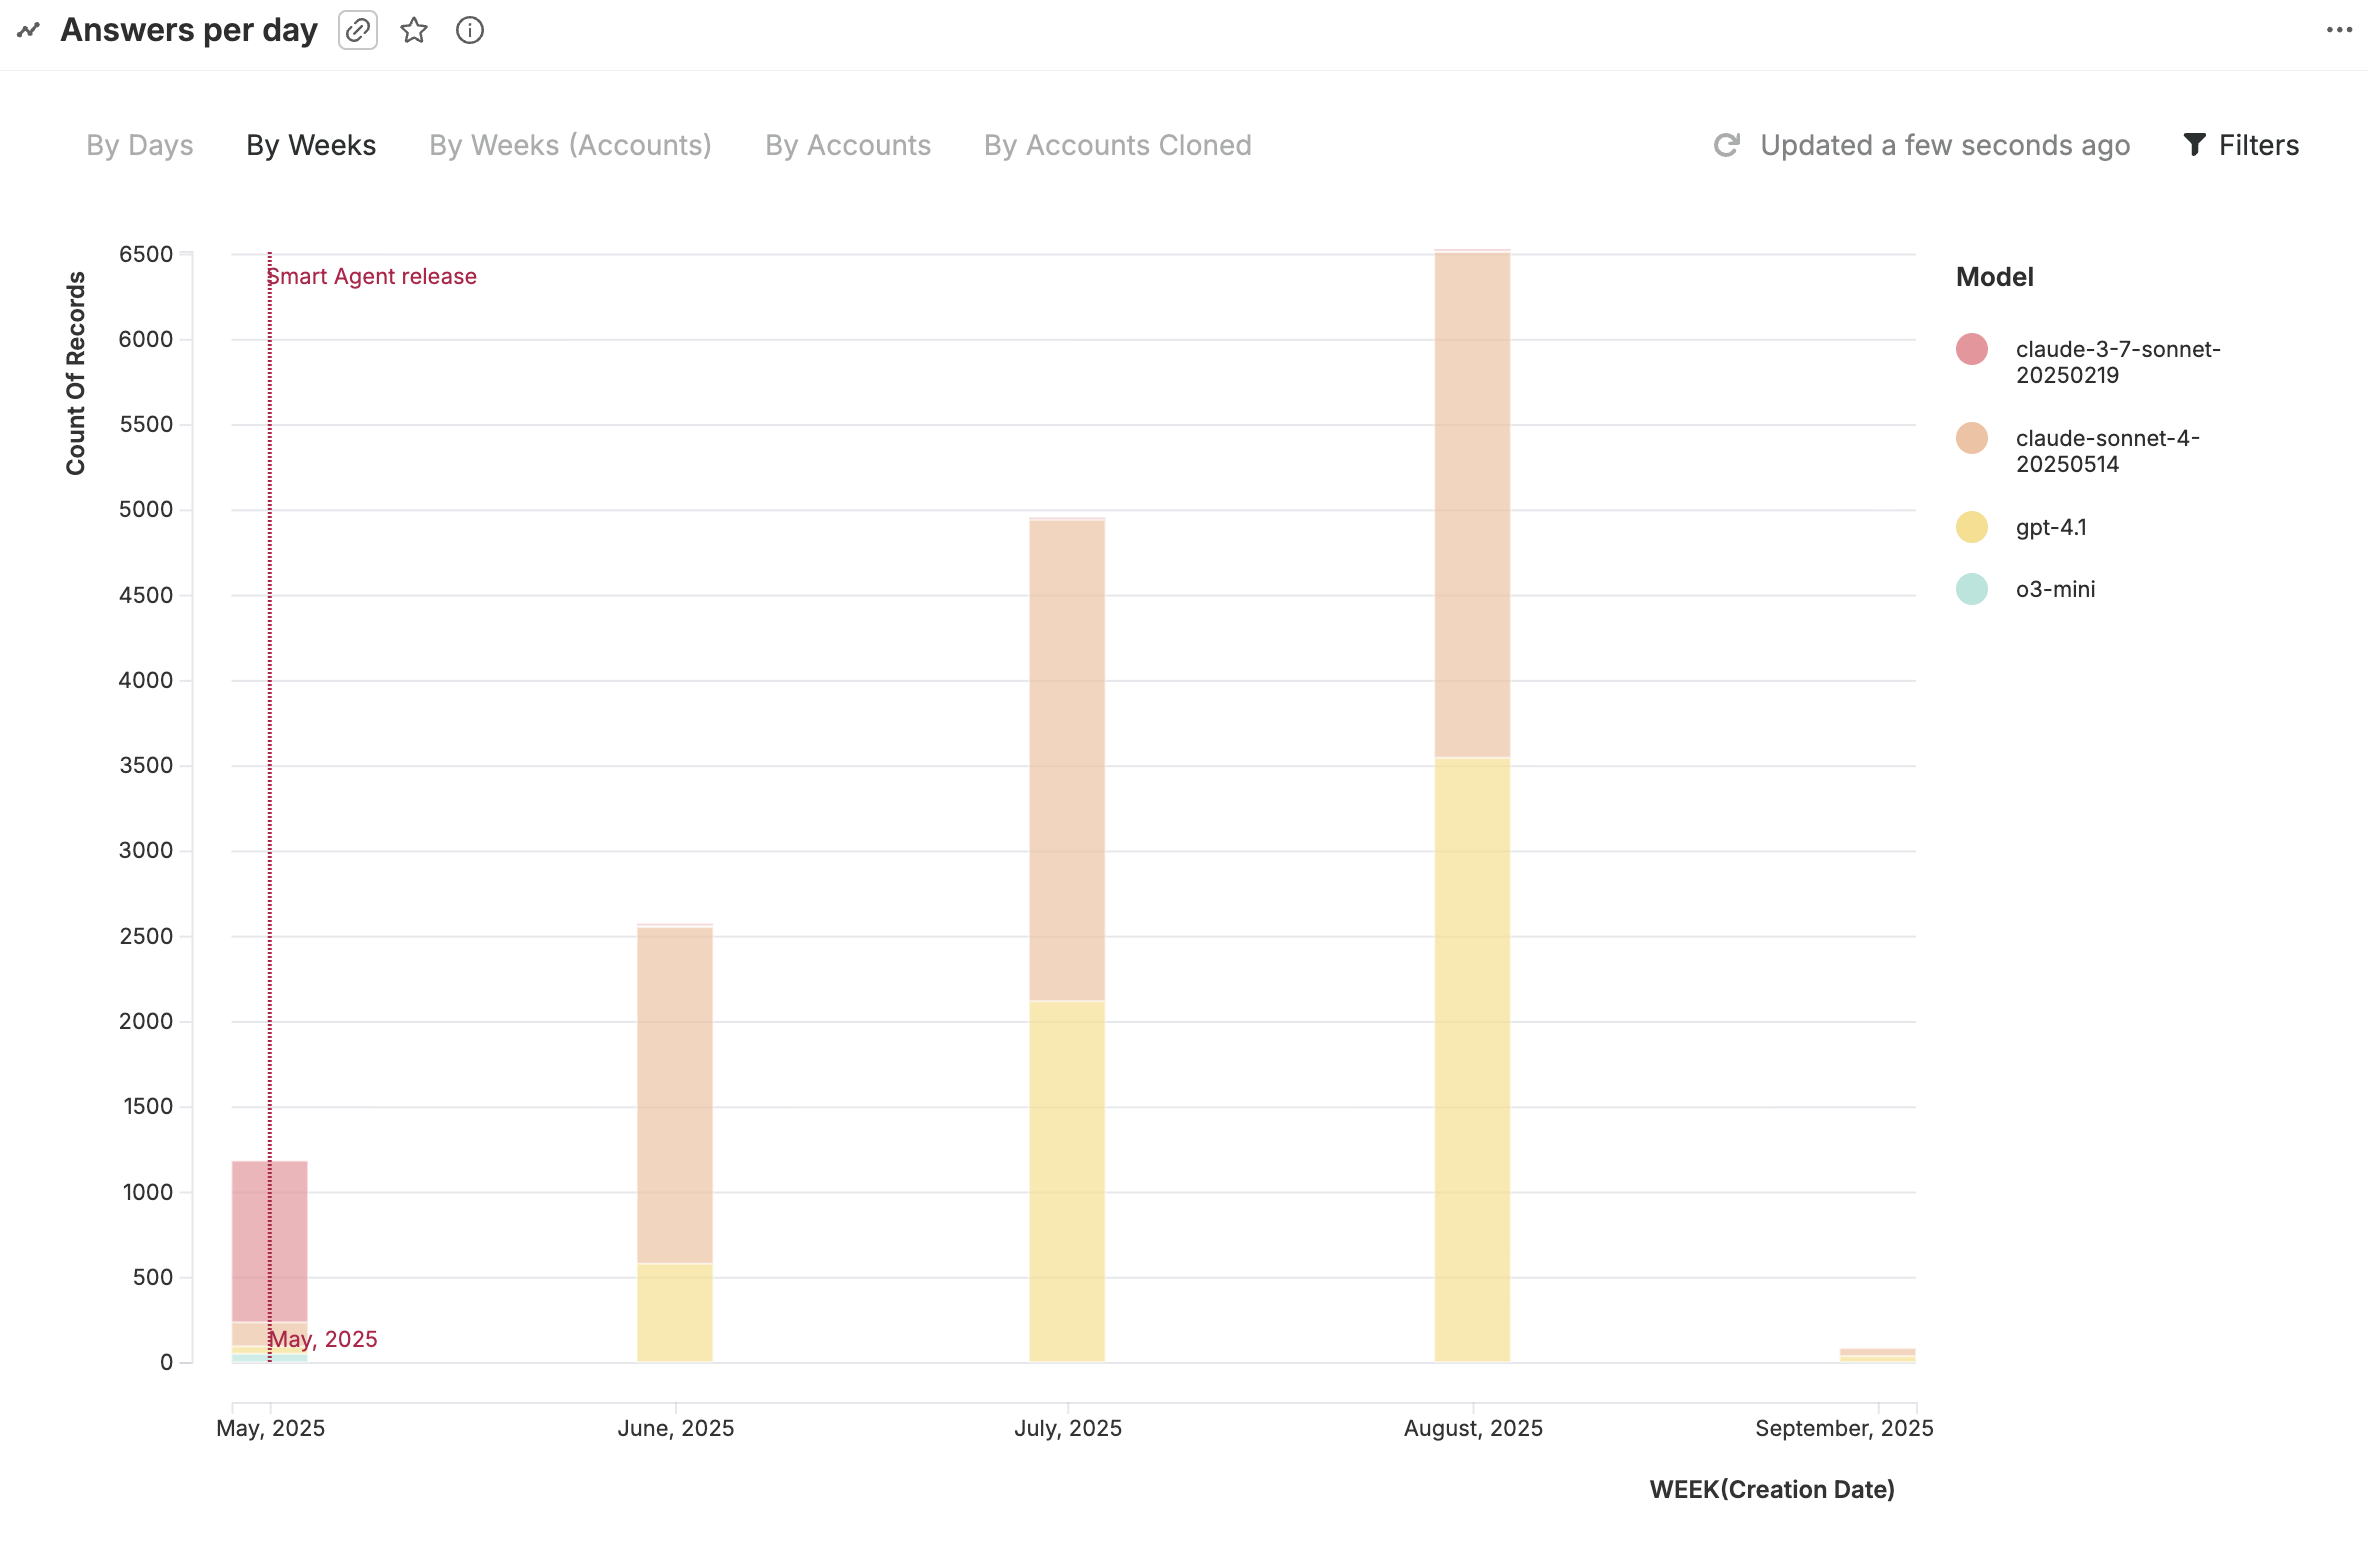
Task: Click July 2025 claude-sonnet-4 bar segment
Action: pos(1067,760)
